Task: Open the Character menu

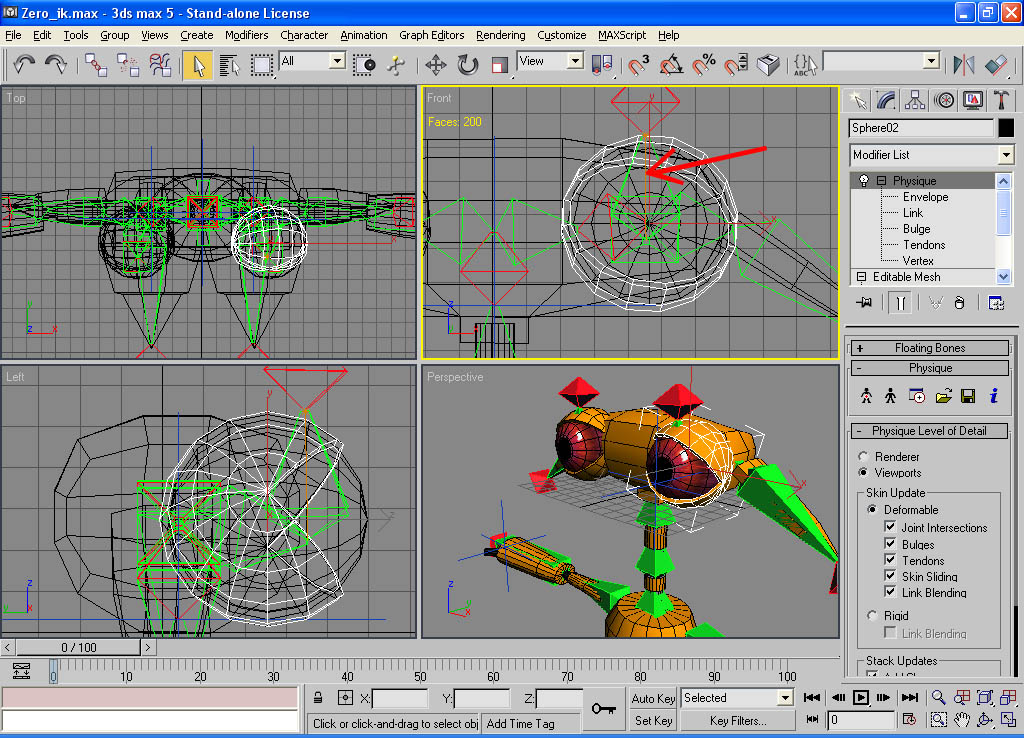Action: tap(304, 35)
